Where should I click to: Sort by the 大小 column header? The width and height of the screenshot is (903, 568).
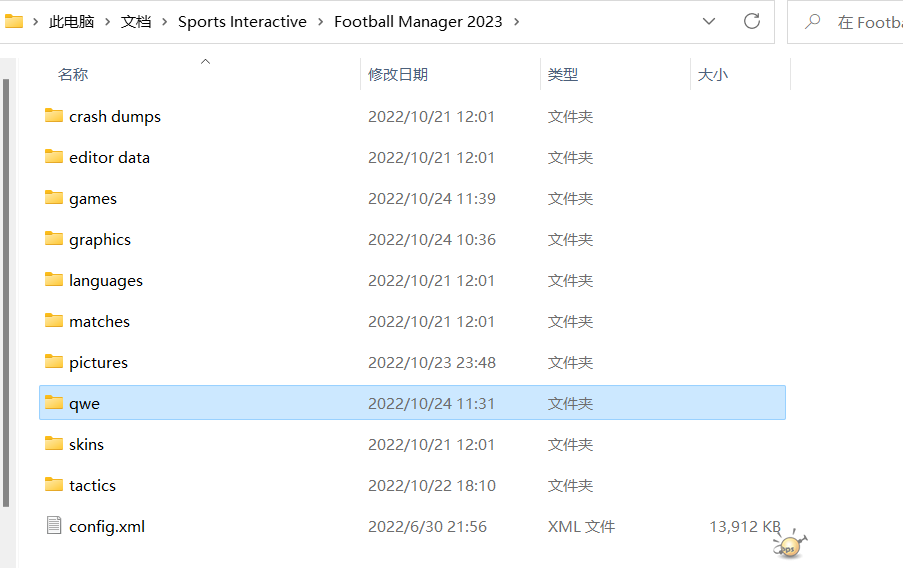[x=713, y=74]
